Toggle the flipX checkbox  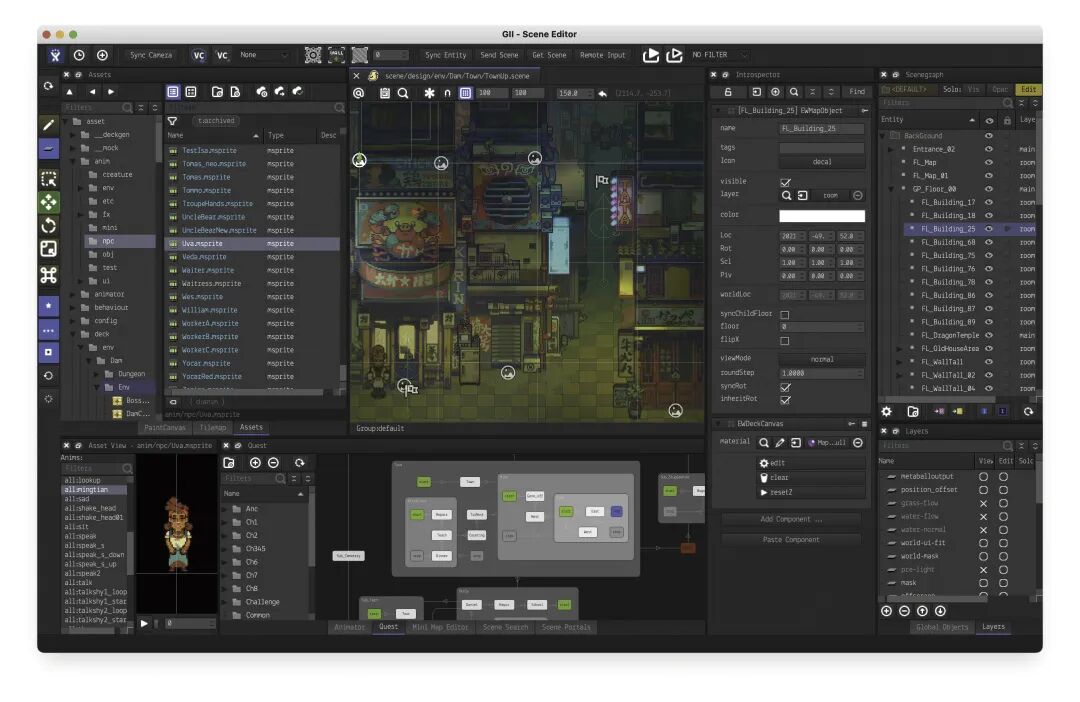click(x=785, y=340)
